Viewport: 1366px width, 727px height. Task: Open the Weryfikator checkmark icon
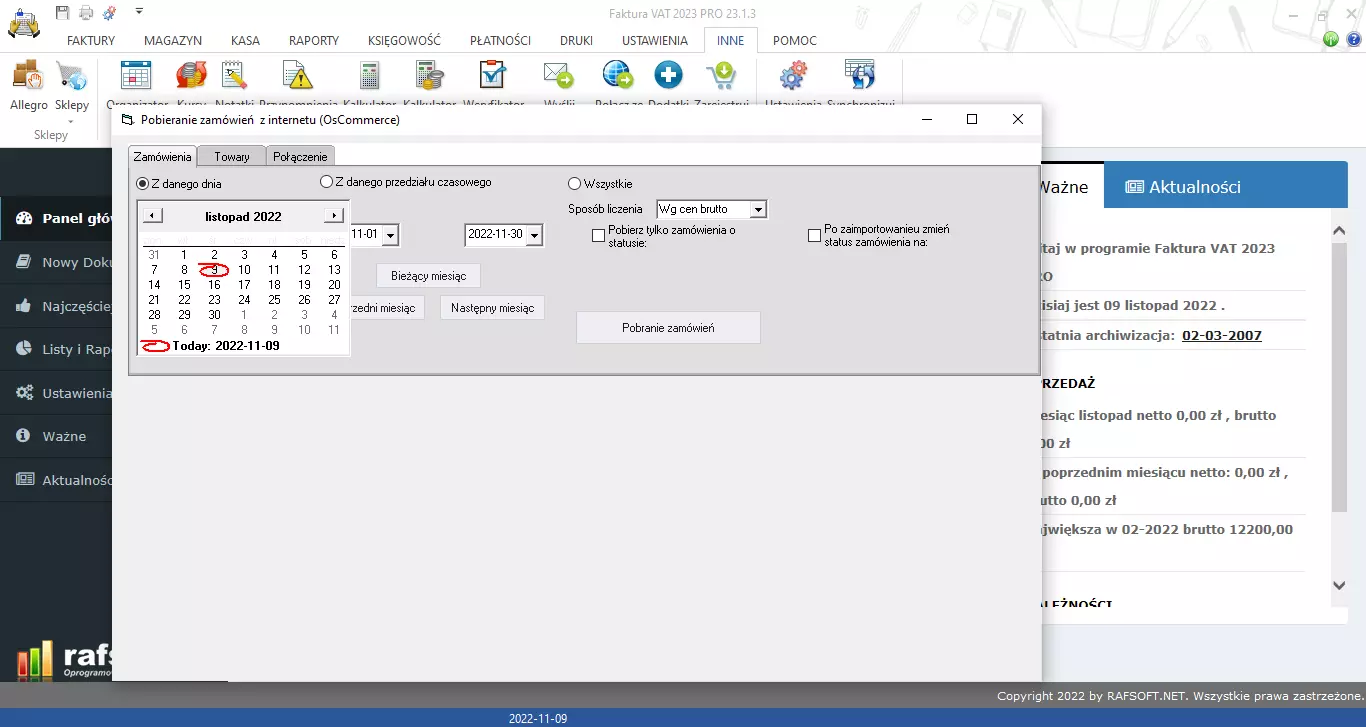[492, 76]
